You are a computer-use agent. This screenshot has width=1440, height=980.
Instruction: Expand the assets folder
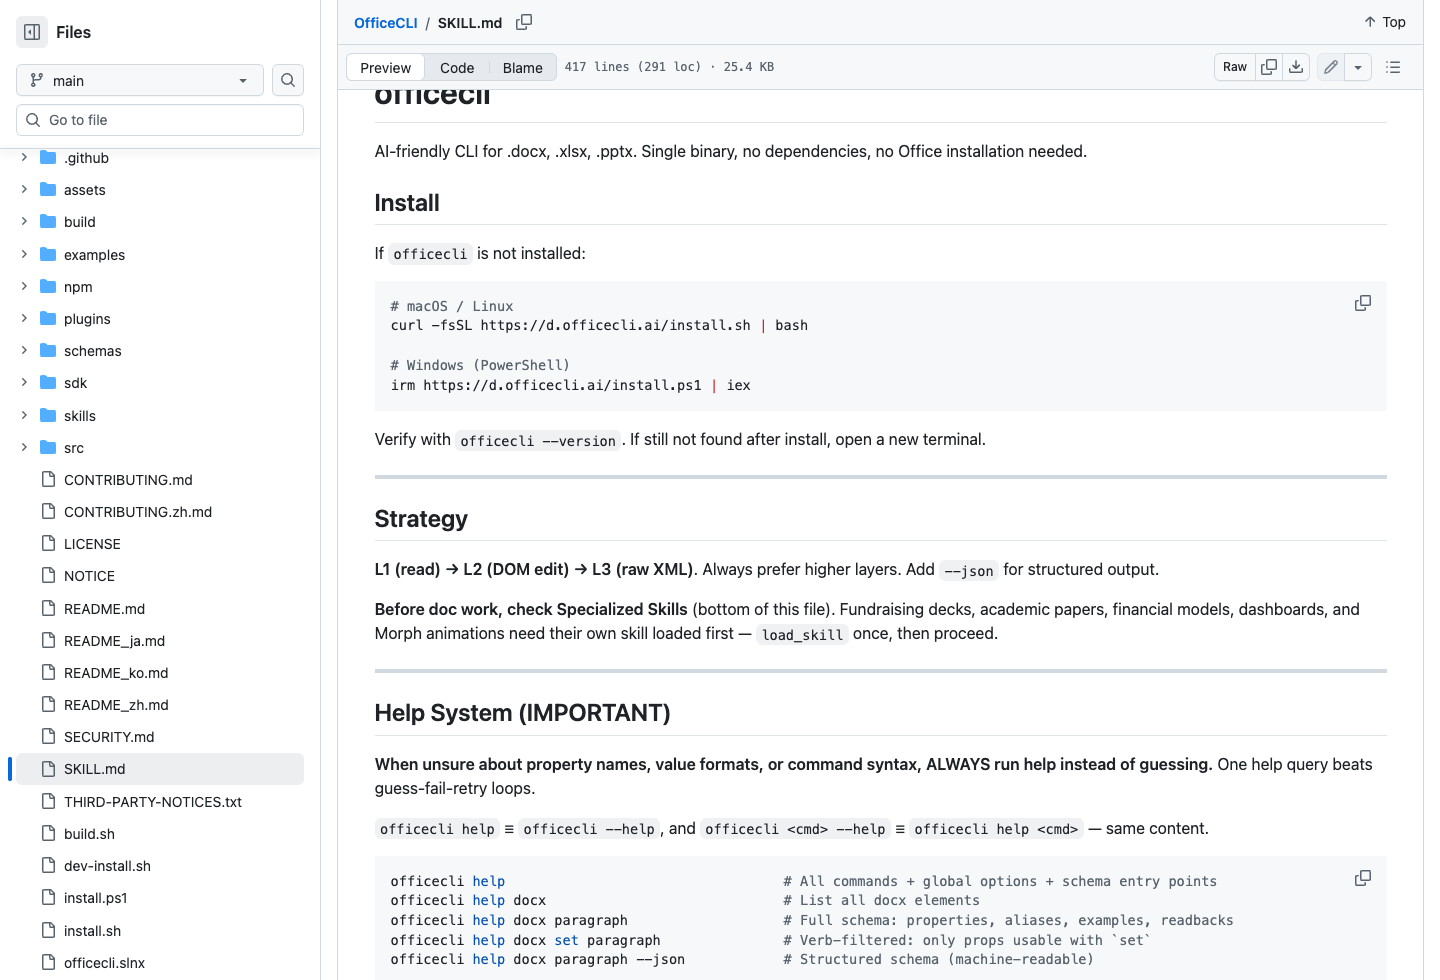tap(24, 190)
